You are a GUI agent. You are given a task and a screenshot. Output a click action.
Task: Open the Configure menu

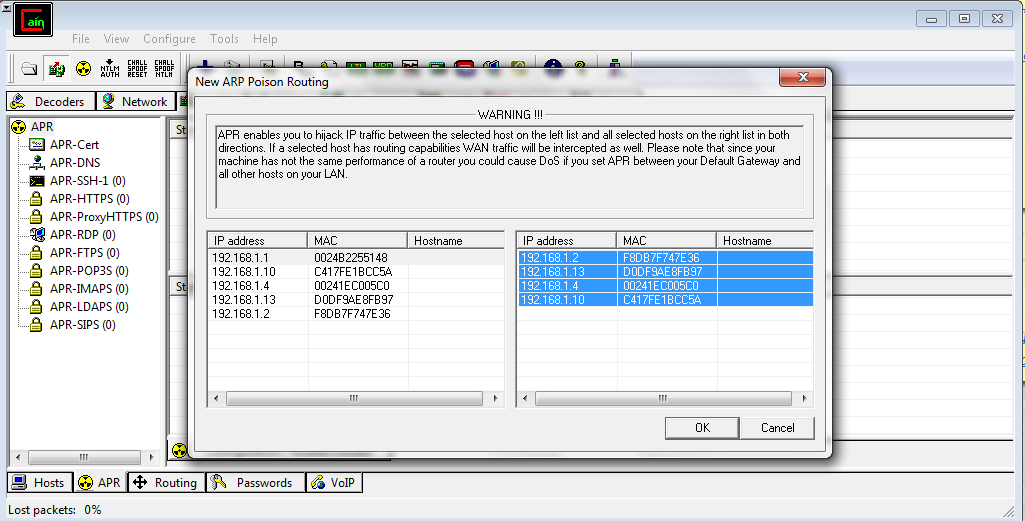pyautogui.click(x=169, y=39)
